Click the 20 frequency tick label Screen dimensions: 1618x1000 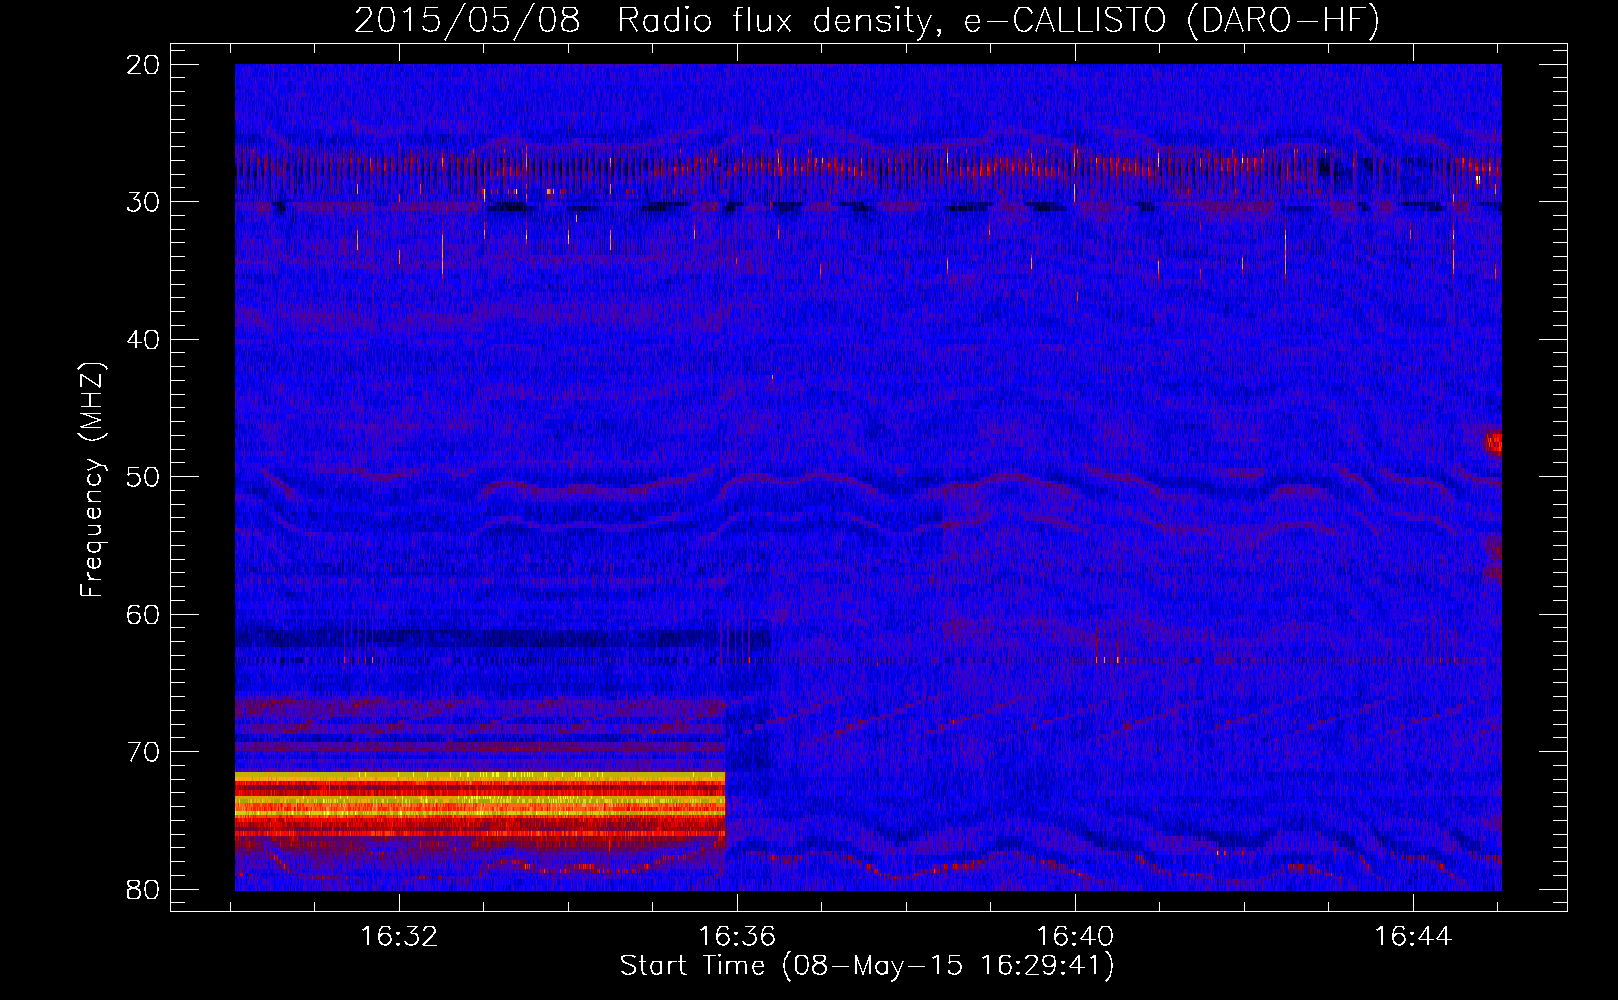click(x=144, y=65)
